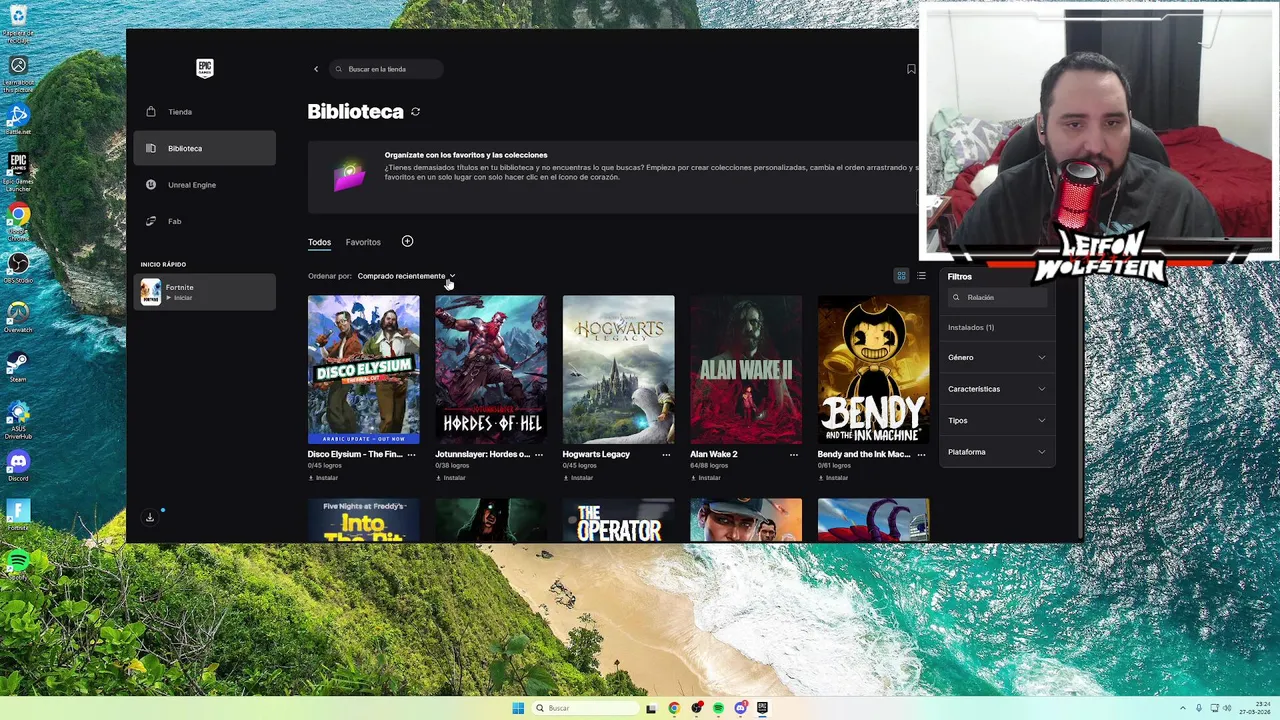
Task: Open the Tienda store section
Action: [x=204, y=112]
